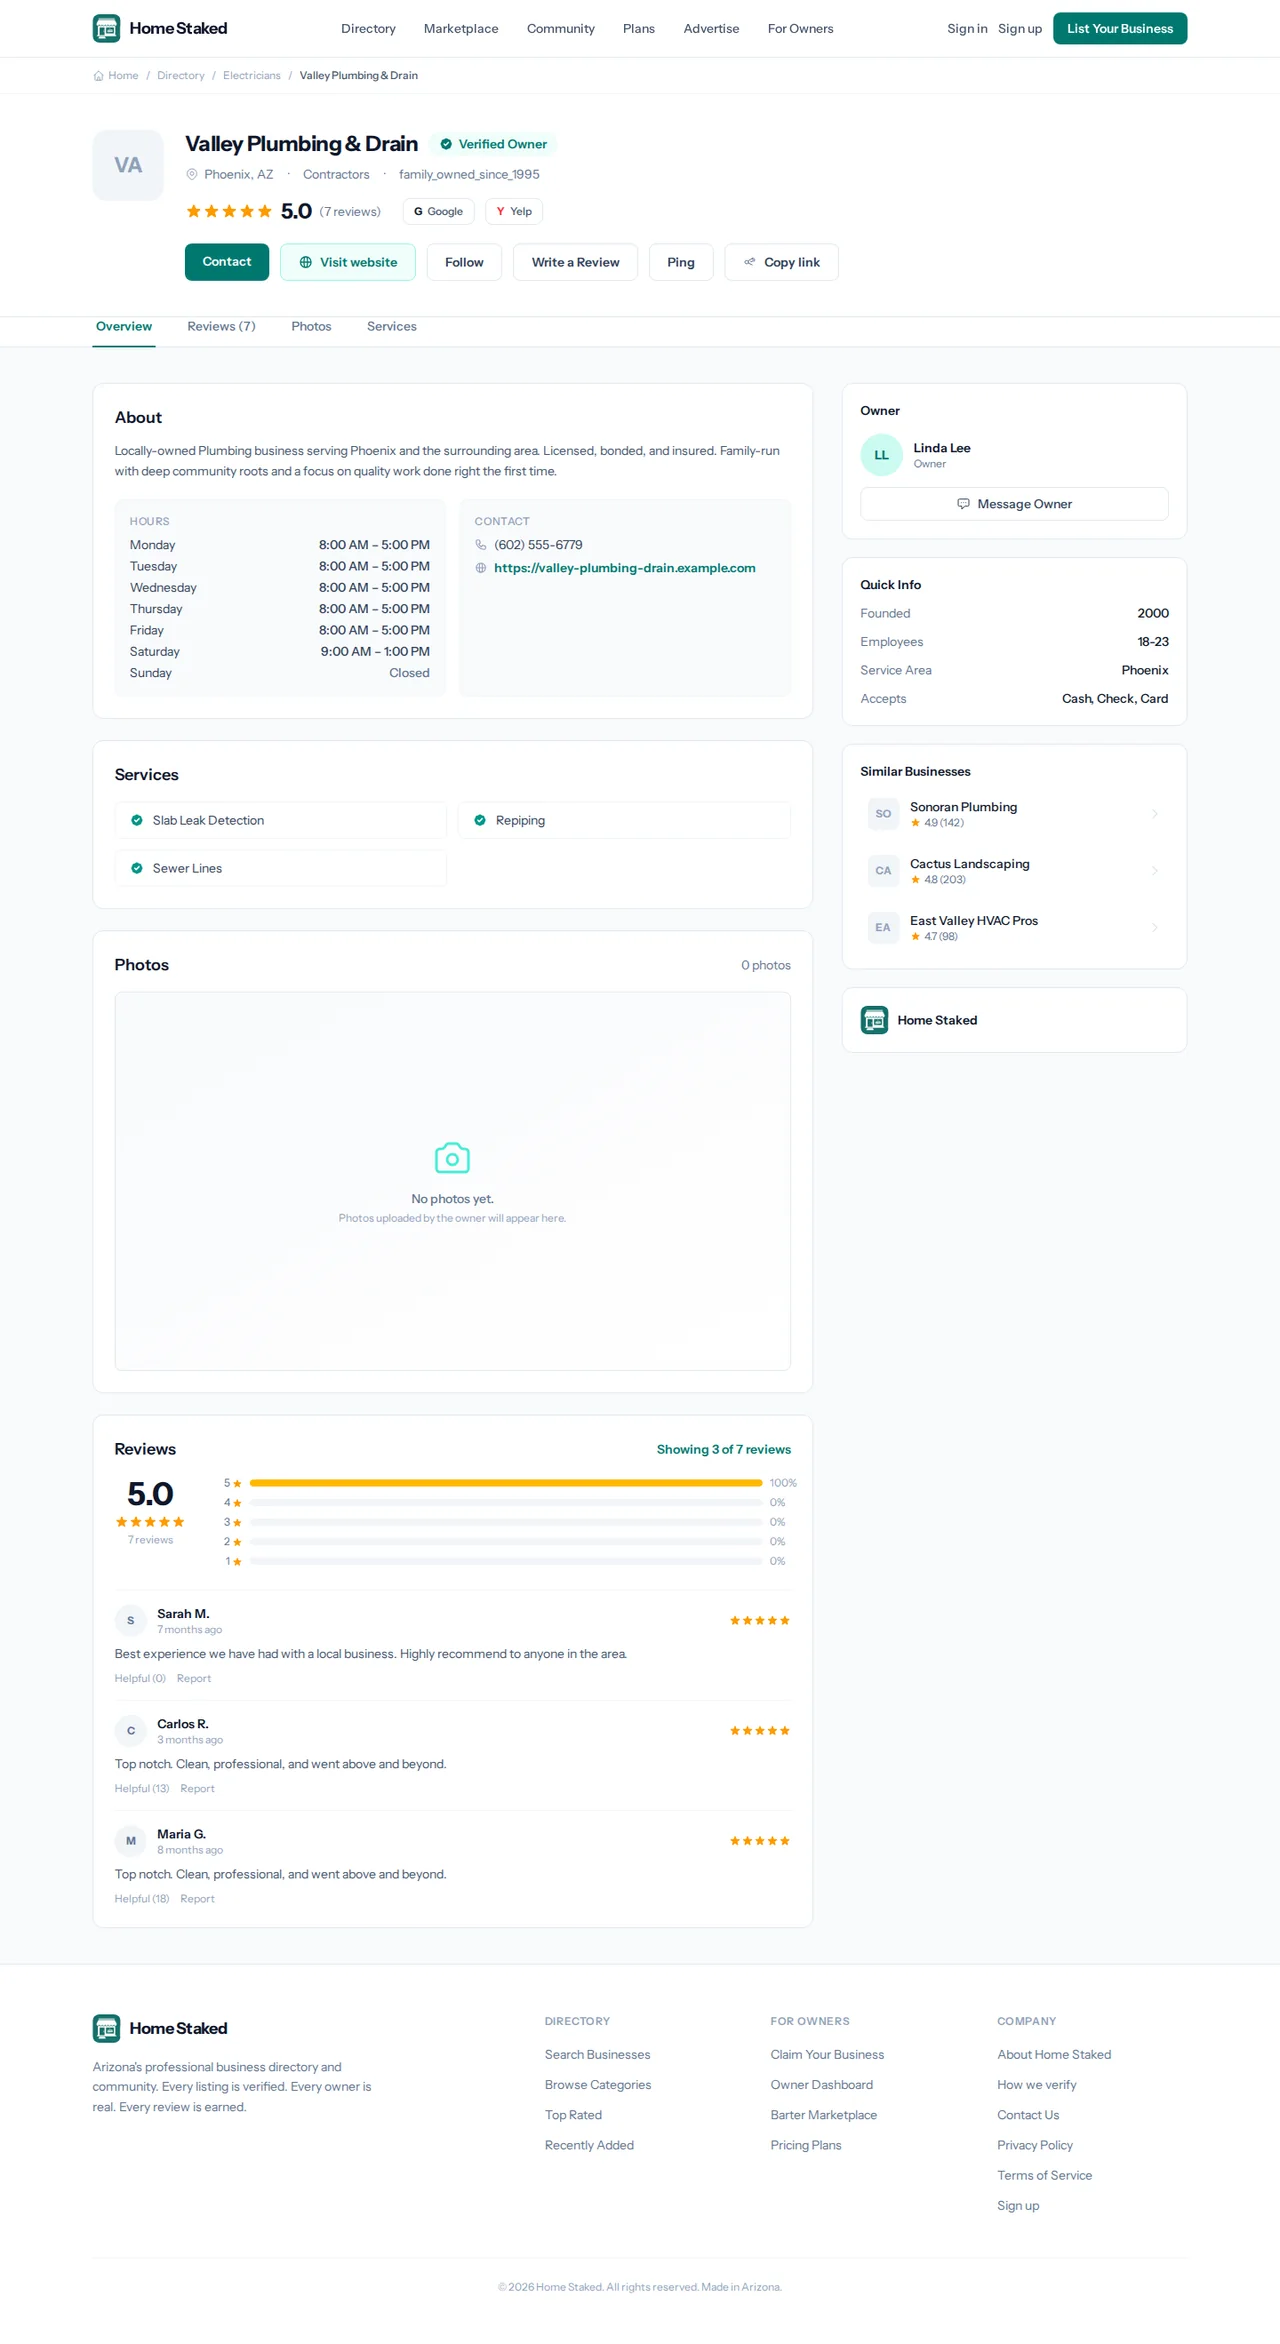
Task: Mark Sarah M.'s review Helpful (0)
Action: [x=140, y=1679]
